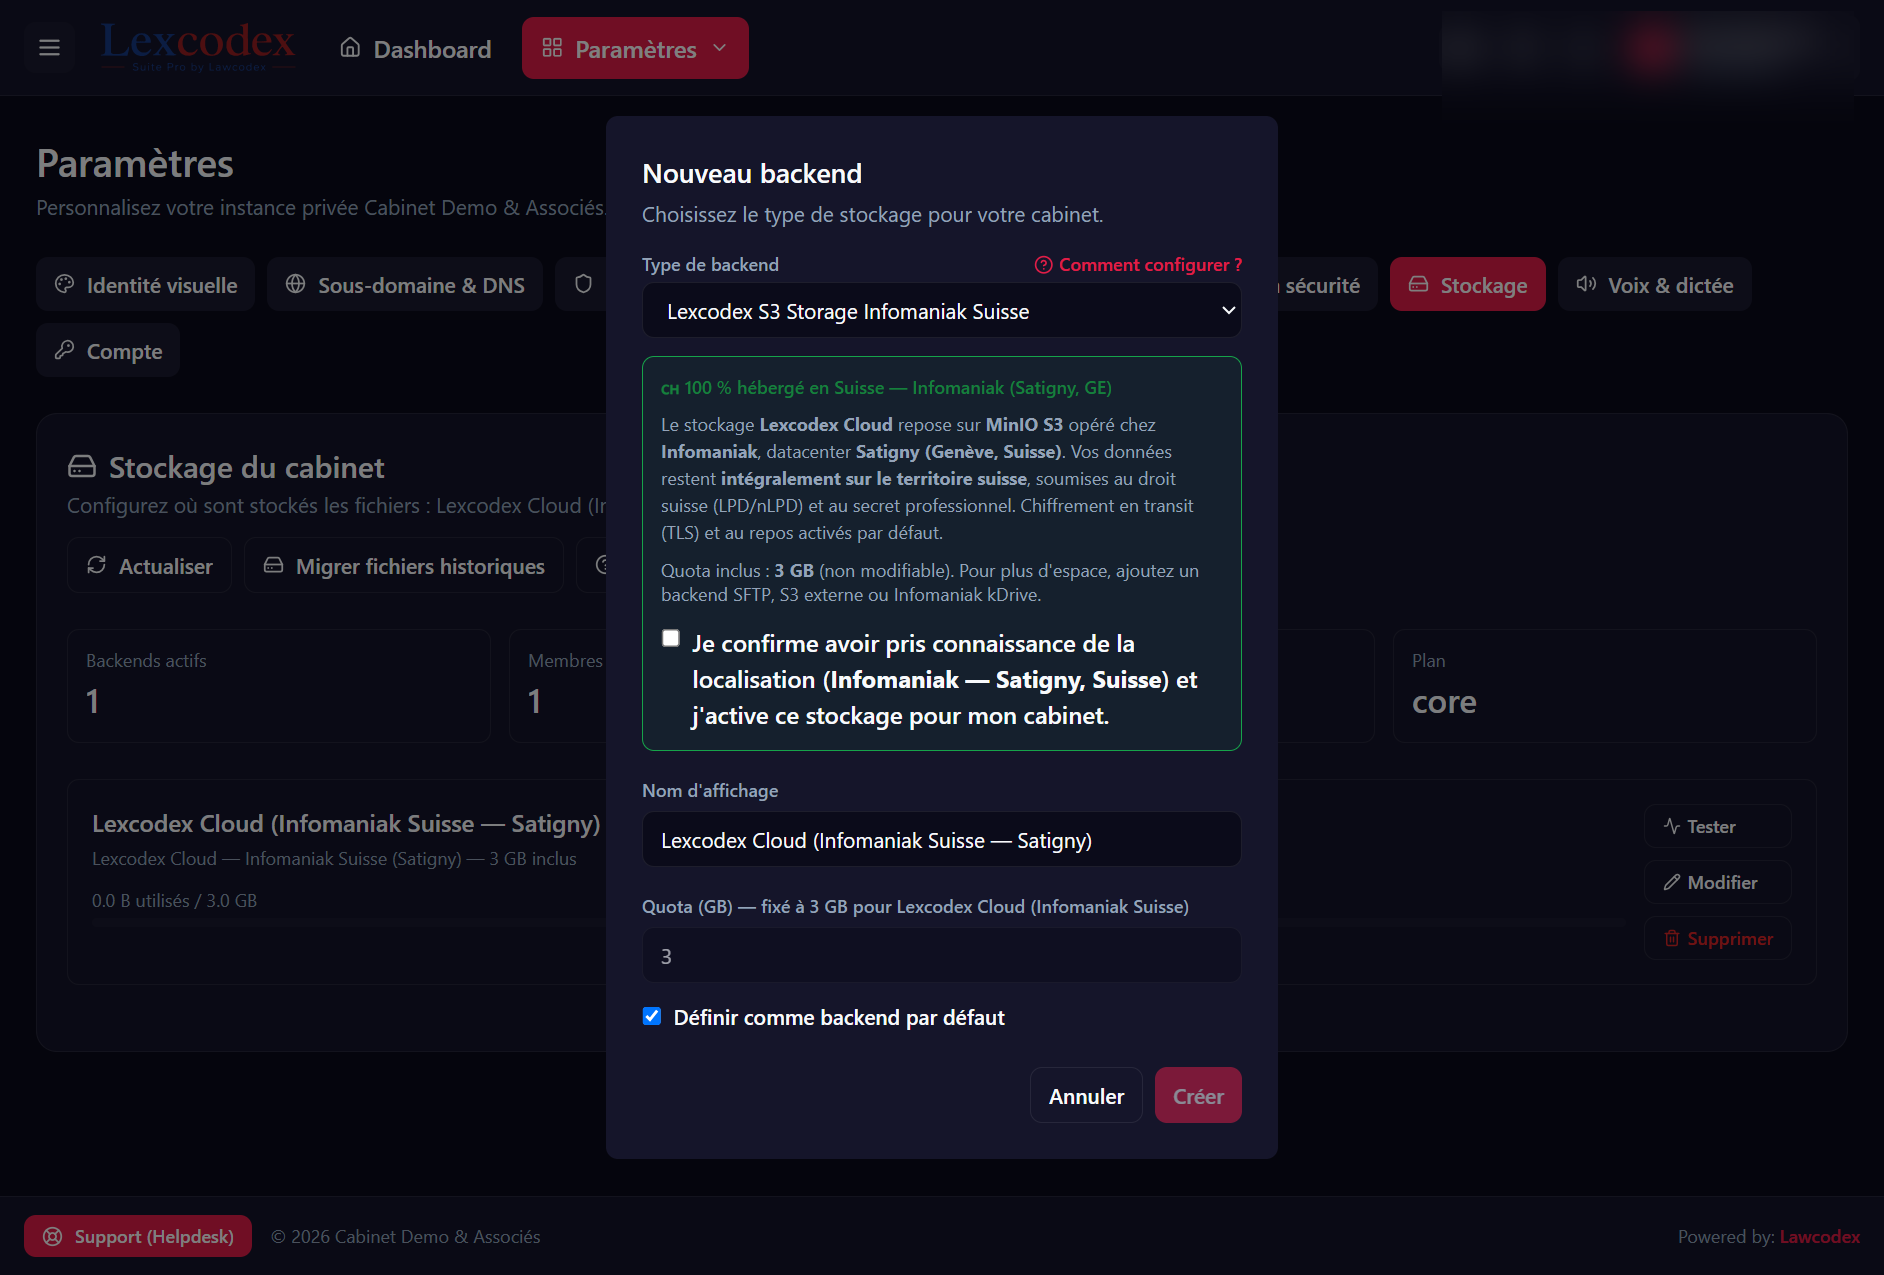Click the Actualiser refresh button
1884x1275 pixels.
tap(150, 566)
